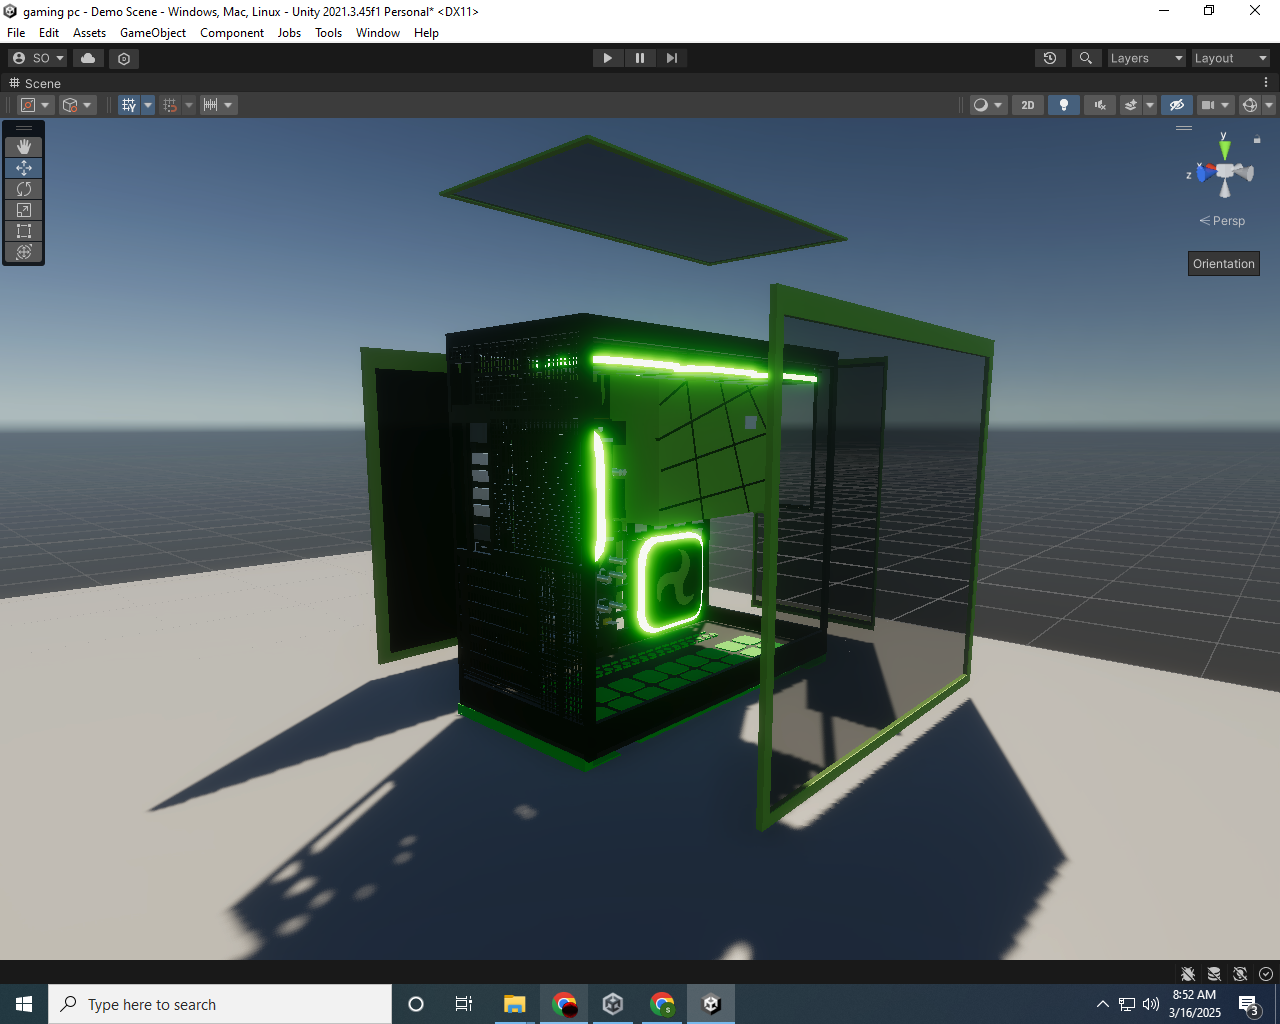
Task: Start Play mode
Action: click(608, 58)
